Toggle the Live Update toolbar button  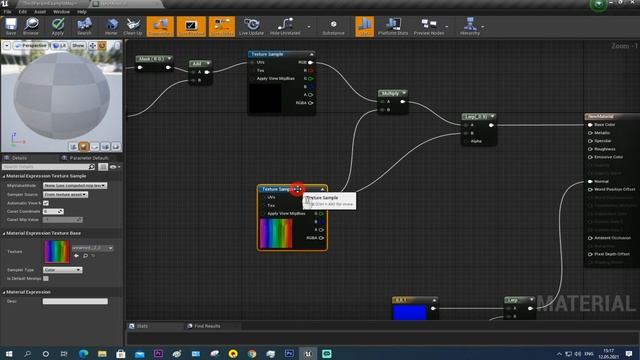click(x=251, y=26)
